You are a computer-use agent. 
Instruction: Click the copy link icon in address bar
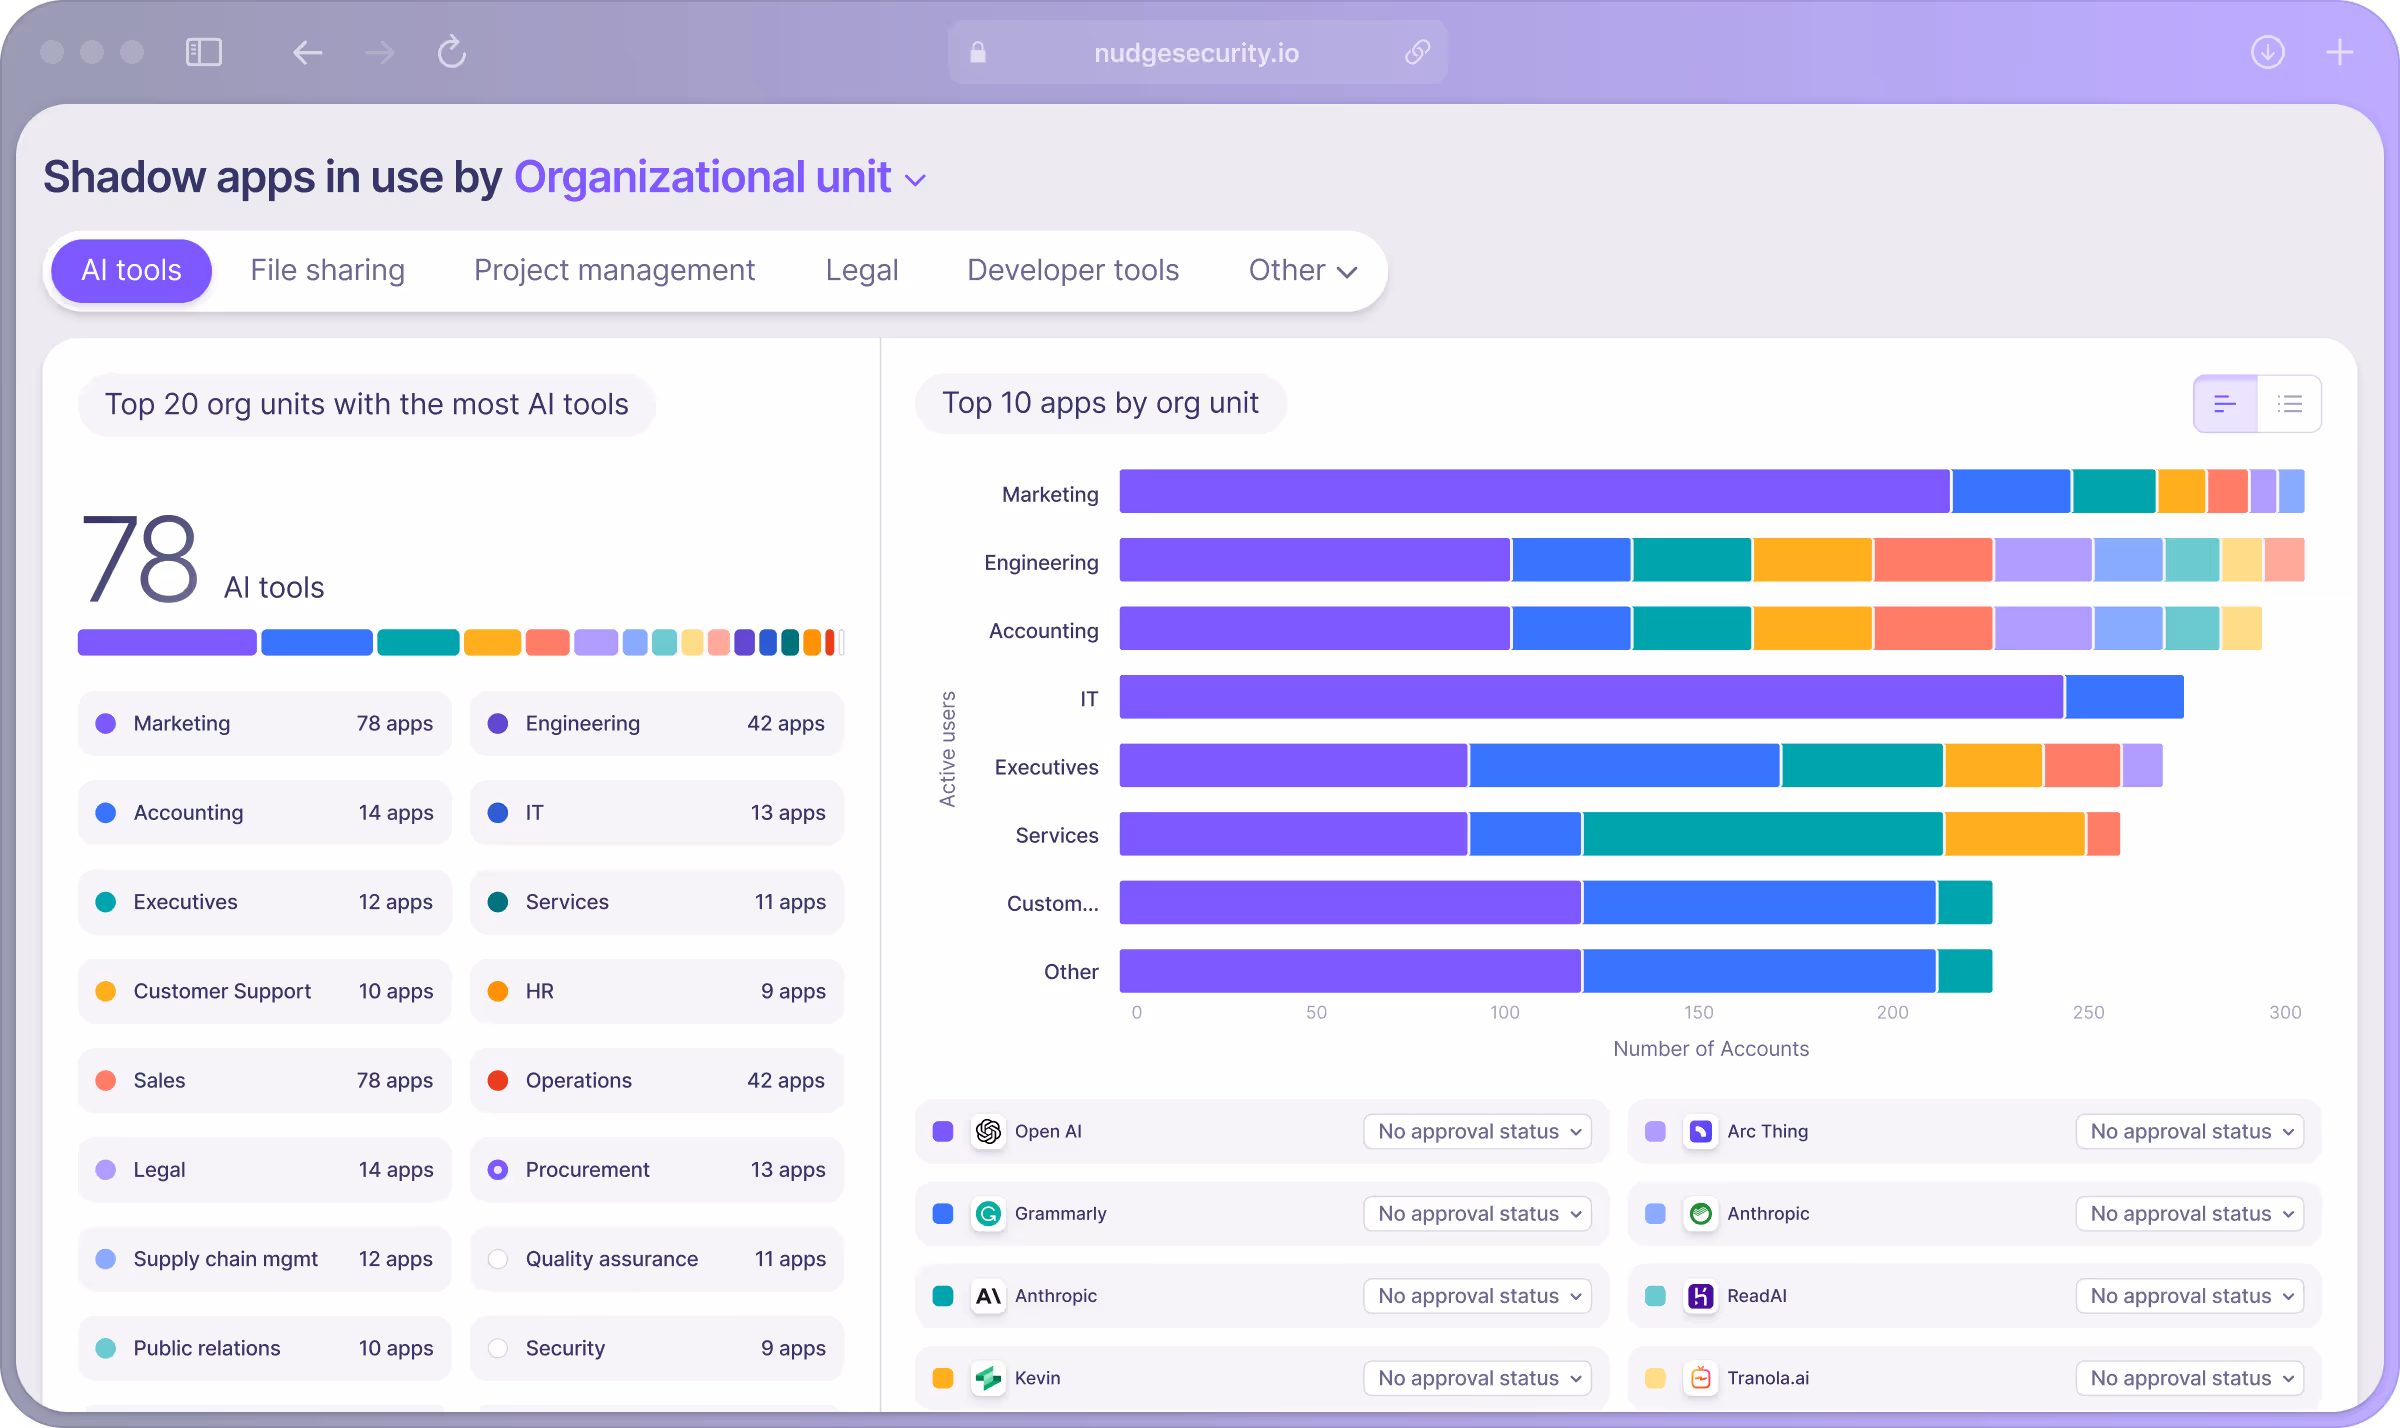(x=1417, y=52)
